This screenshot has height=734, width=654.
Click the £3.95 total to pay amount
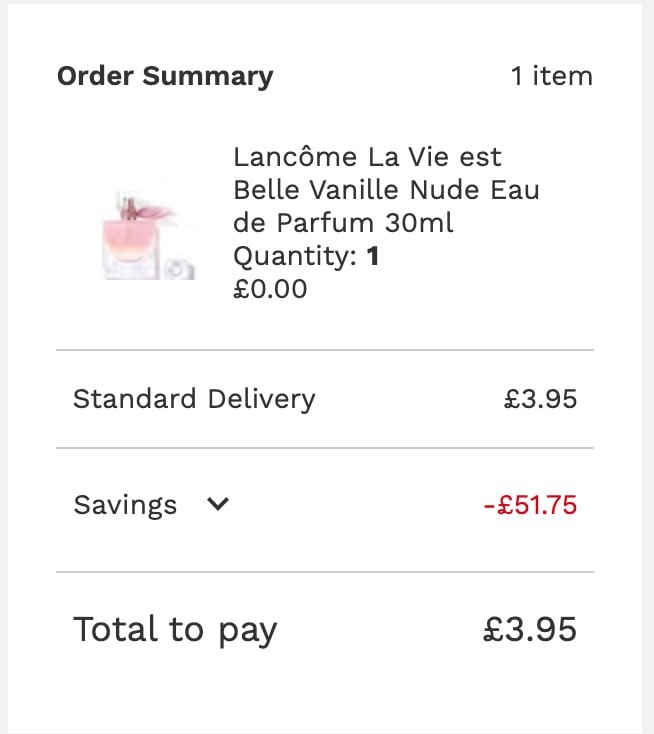529,629
